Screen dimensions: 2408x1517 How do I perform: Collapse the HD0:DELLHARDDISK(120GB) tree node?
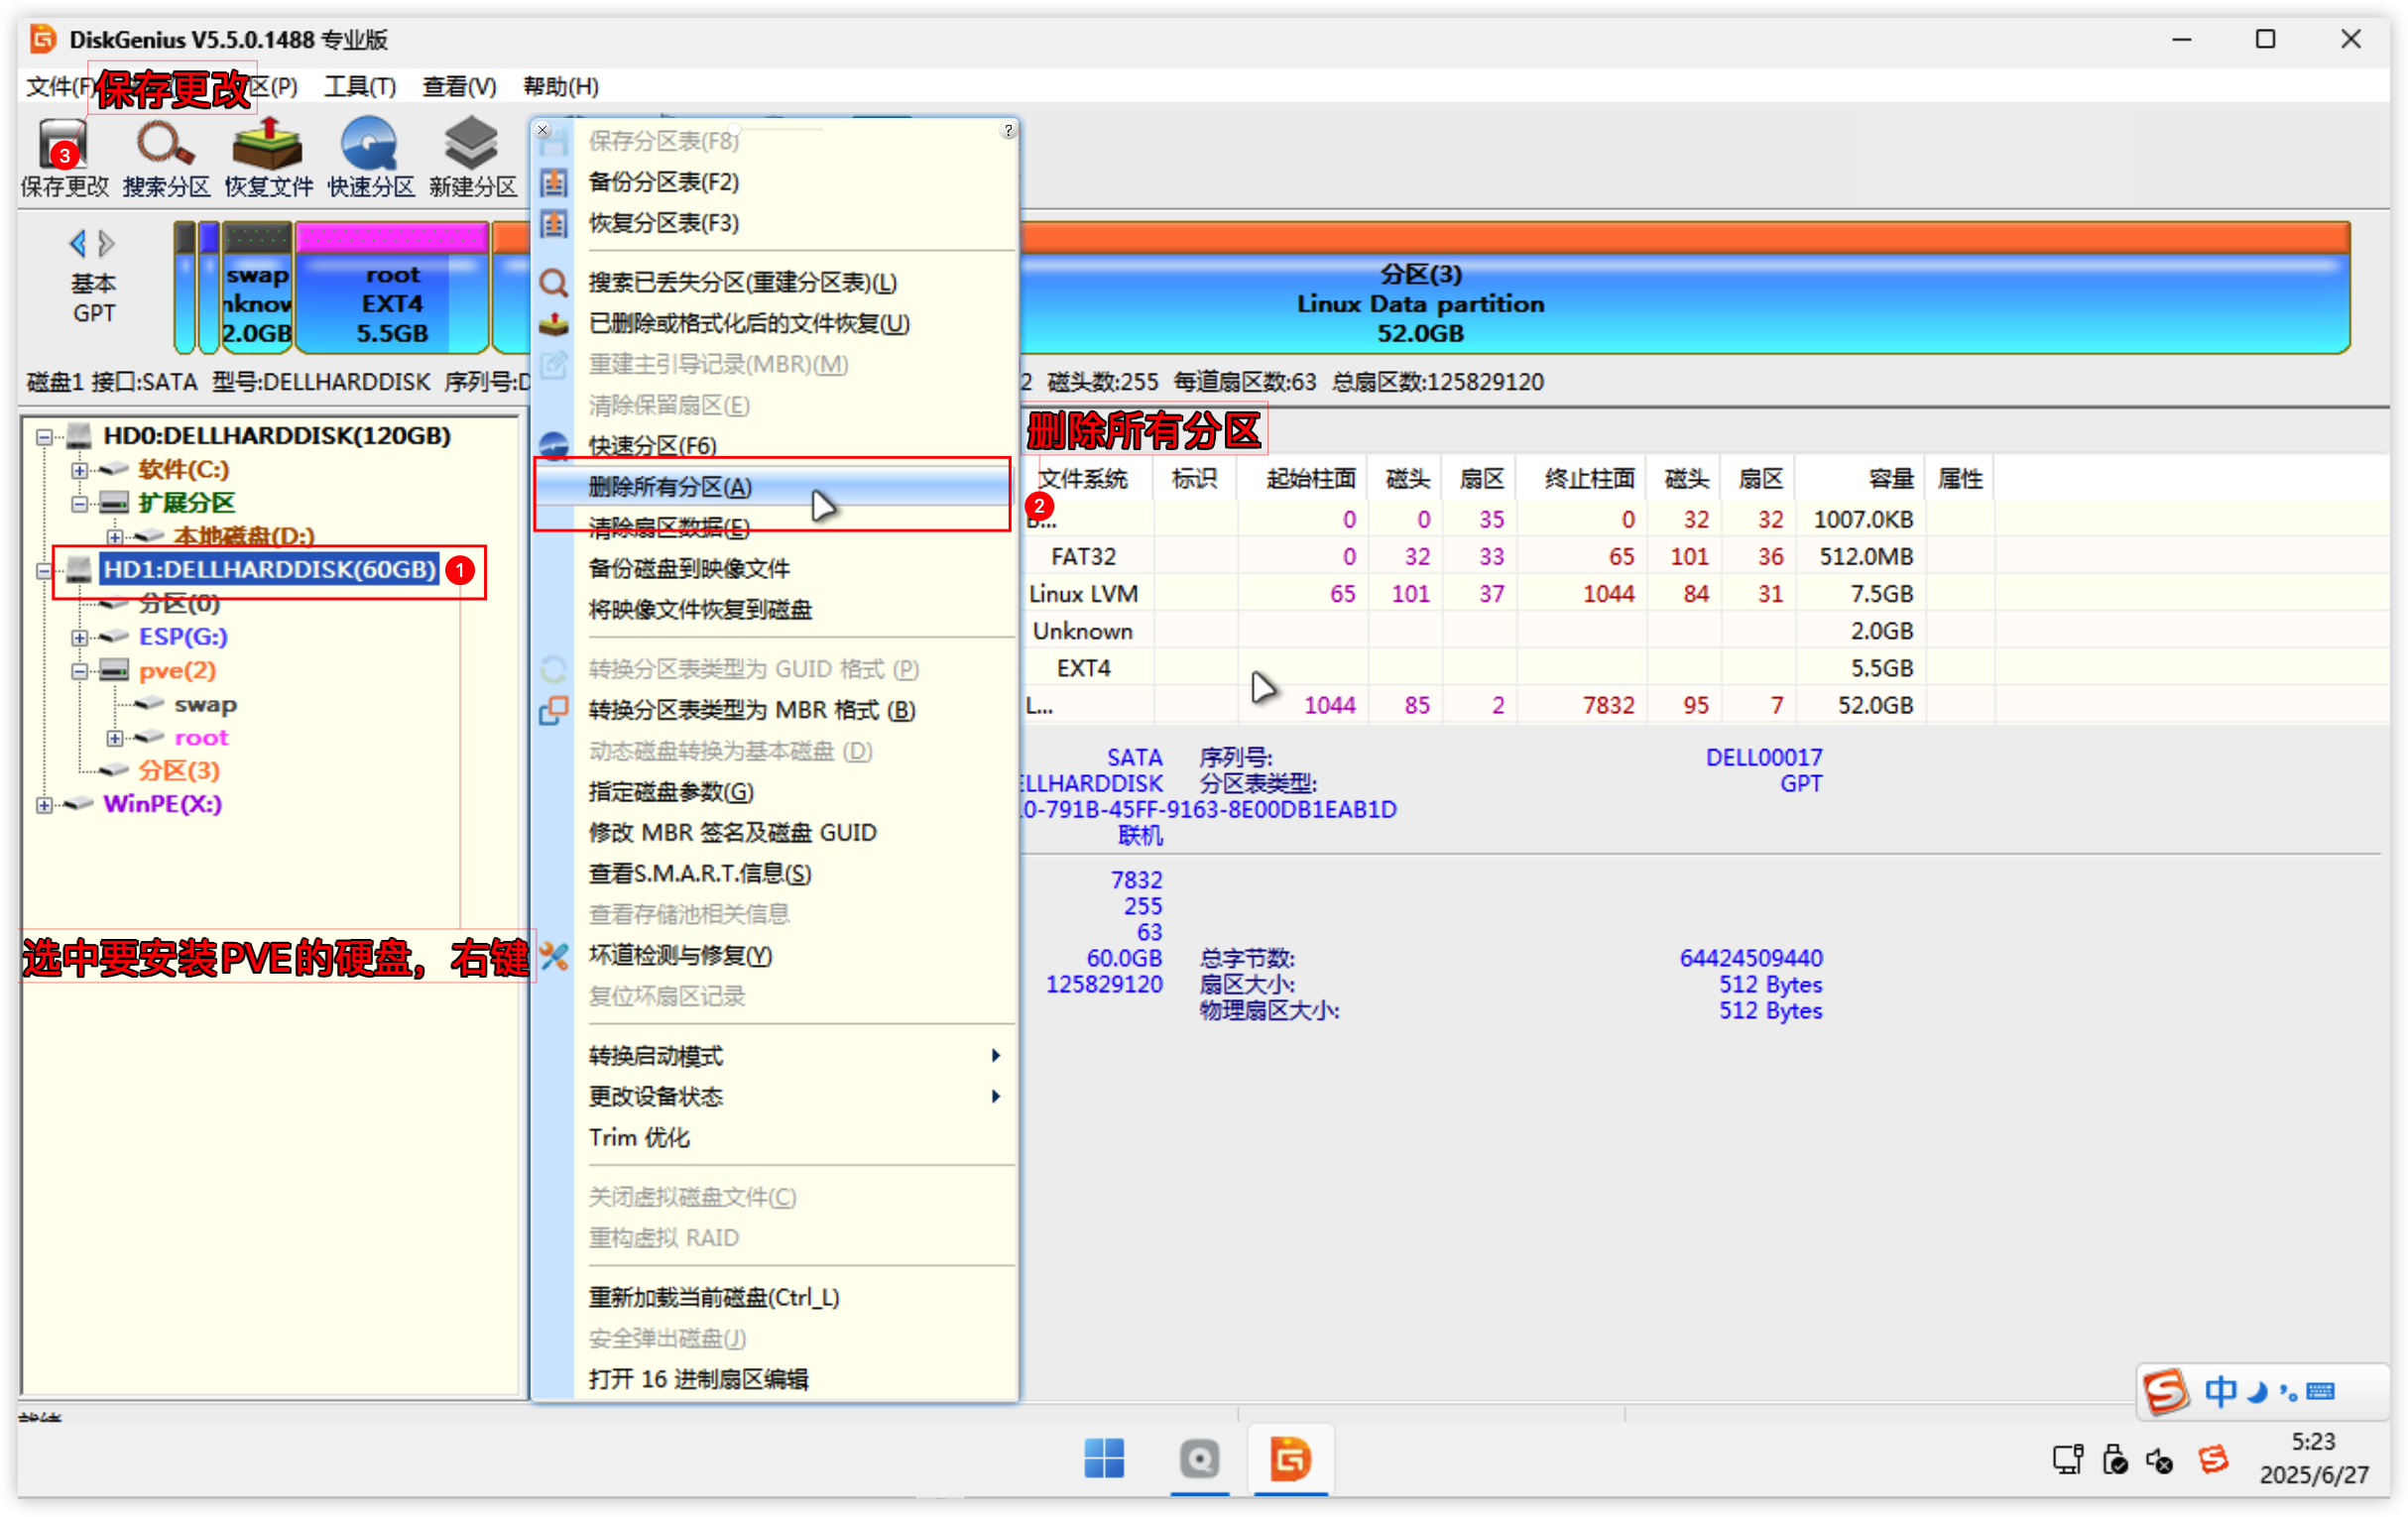44,437
